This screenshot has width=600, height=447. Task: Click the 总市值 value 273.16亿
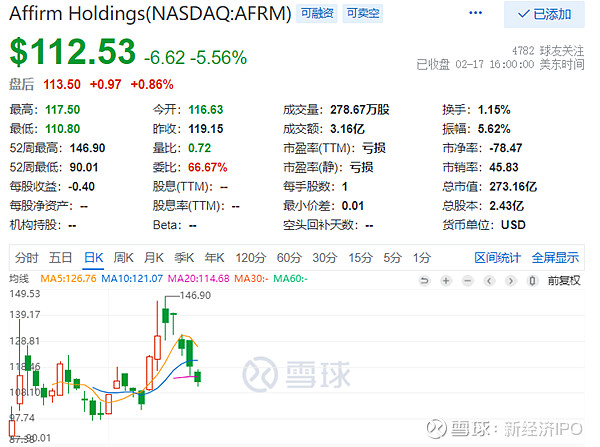coord(513,187)
